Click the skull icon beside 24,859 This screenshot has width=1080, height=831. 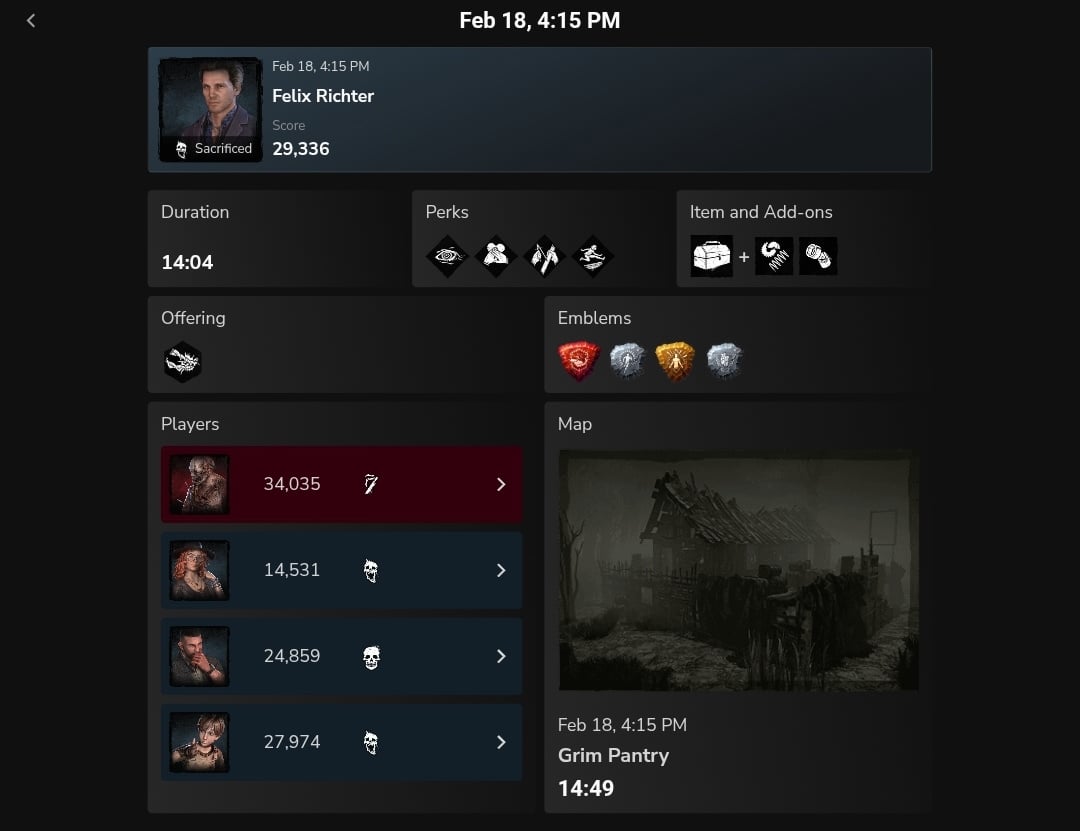click(x=371, y=657)
